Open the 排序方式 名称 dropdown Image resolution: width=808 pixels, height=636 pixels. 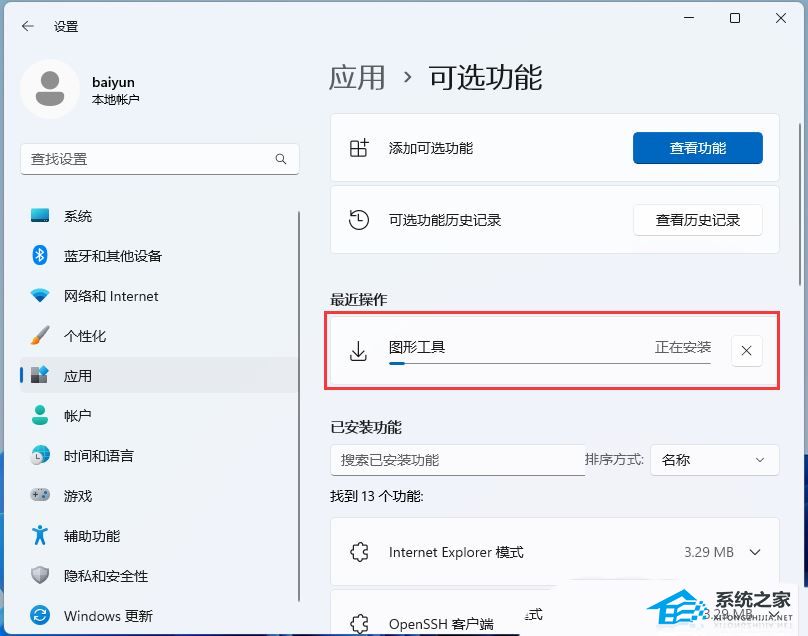(714, 460)
